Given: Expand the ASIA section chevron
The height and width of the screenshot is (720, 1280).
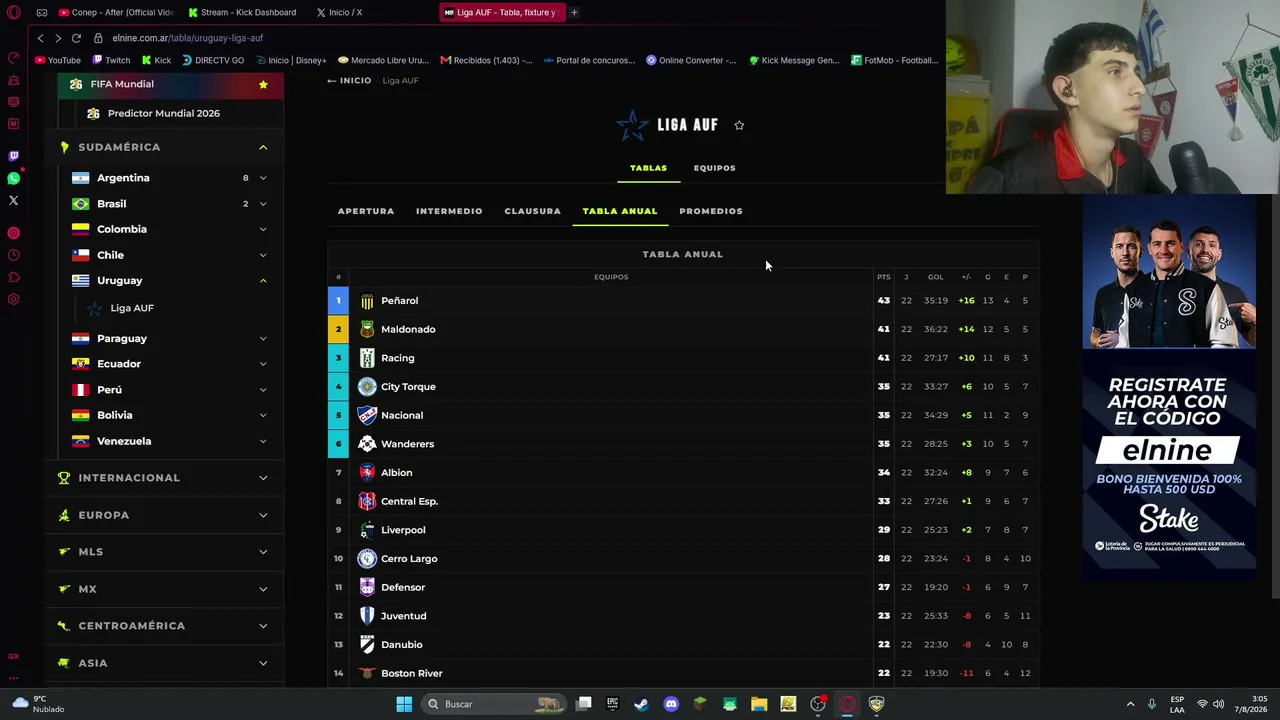Looking at the screenshot, I should (x=263, y=663).
